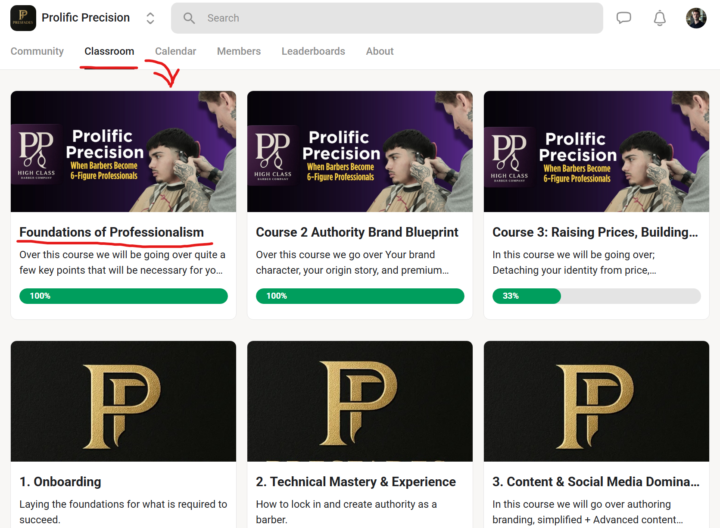Open the 1. Onboarding course thumbnail
The height and width of the screenshot is (528, 720).
tap(123, 401)
